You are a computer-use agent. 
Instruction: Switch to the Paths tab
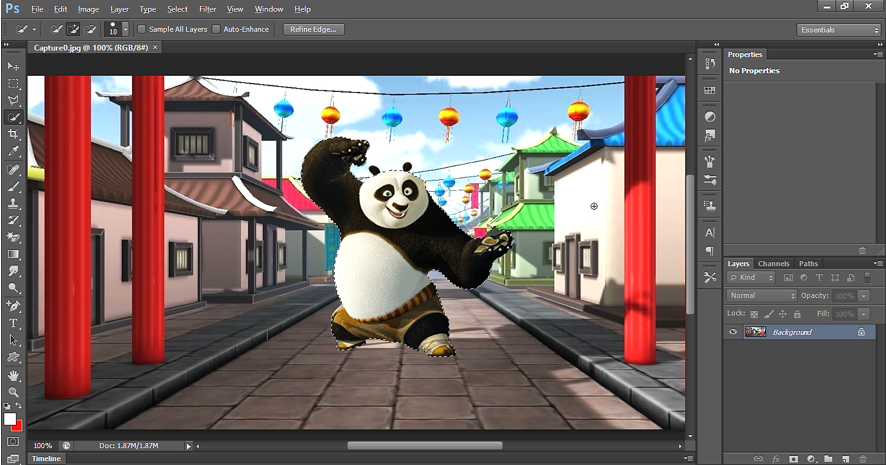[x=808, y=263]
